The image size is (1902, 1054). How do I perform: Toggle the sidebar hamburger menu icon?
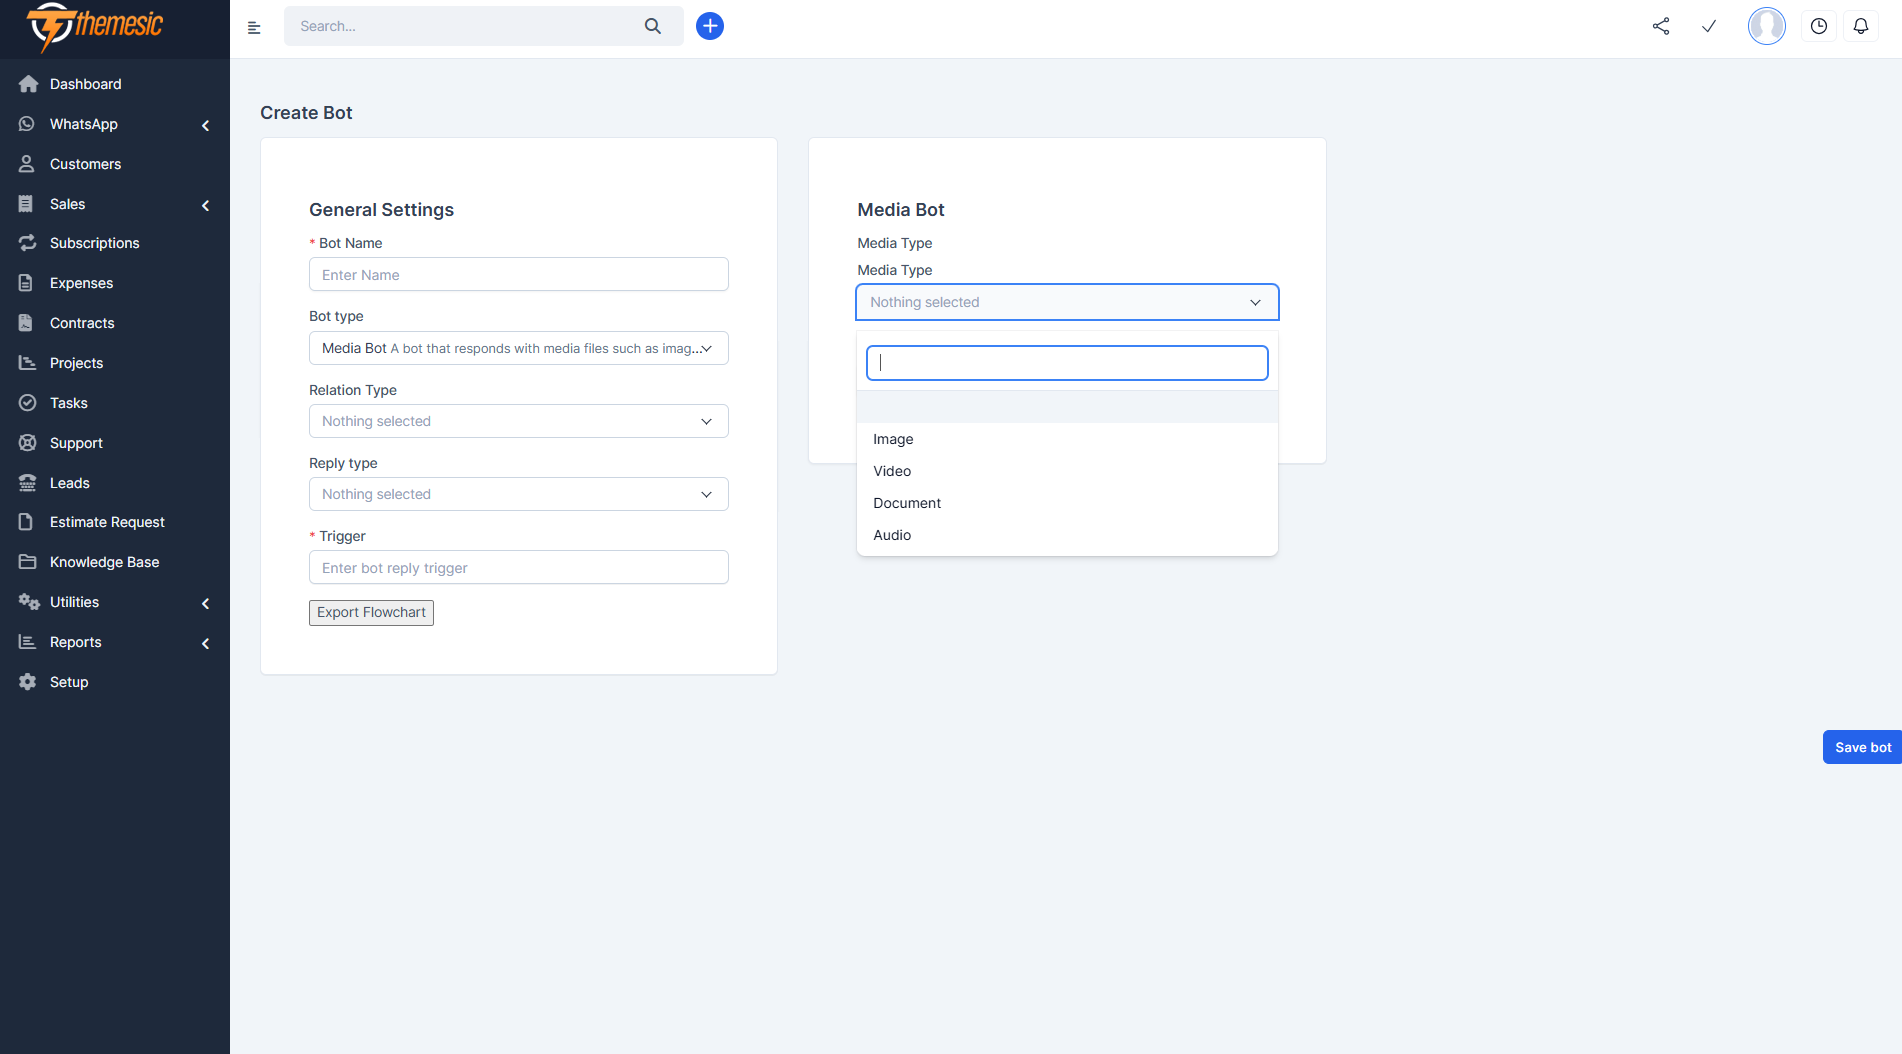click(254, 27)
